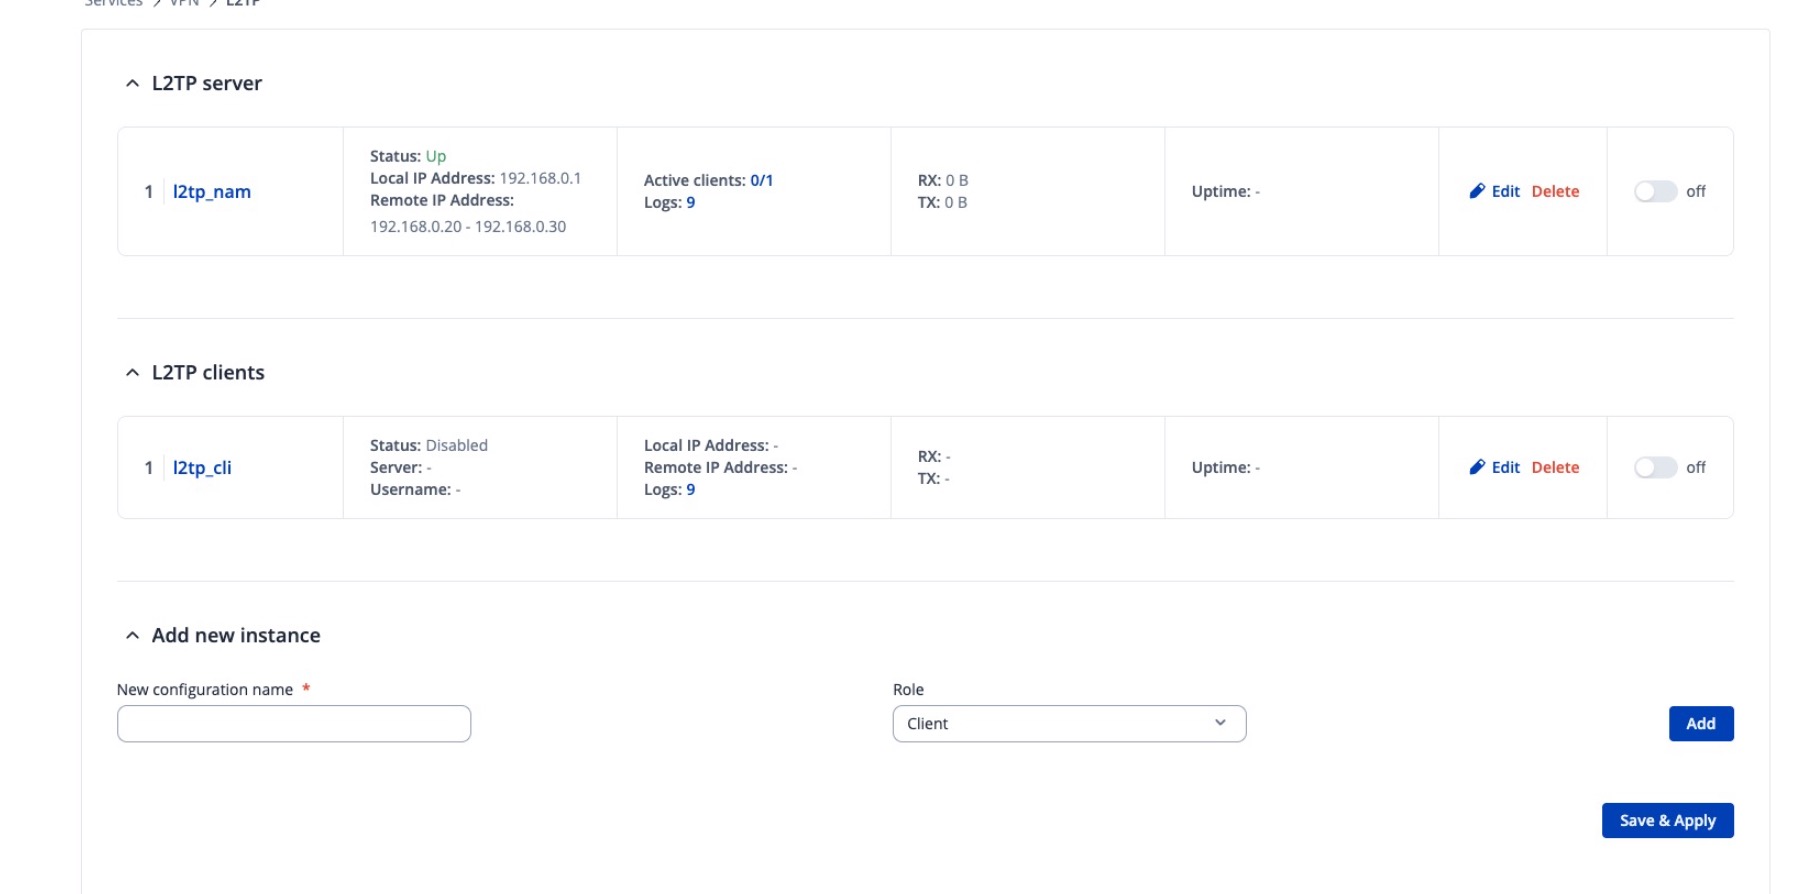Image resolution: width=1815 pixels, height=894 pixels.
Task: Open the l2tp_nam server name link
Action: click(212, 191)
